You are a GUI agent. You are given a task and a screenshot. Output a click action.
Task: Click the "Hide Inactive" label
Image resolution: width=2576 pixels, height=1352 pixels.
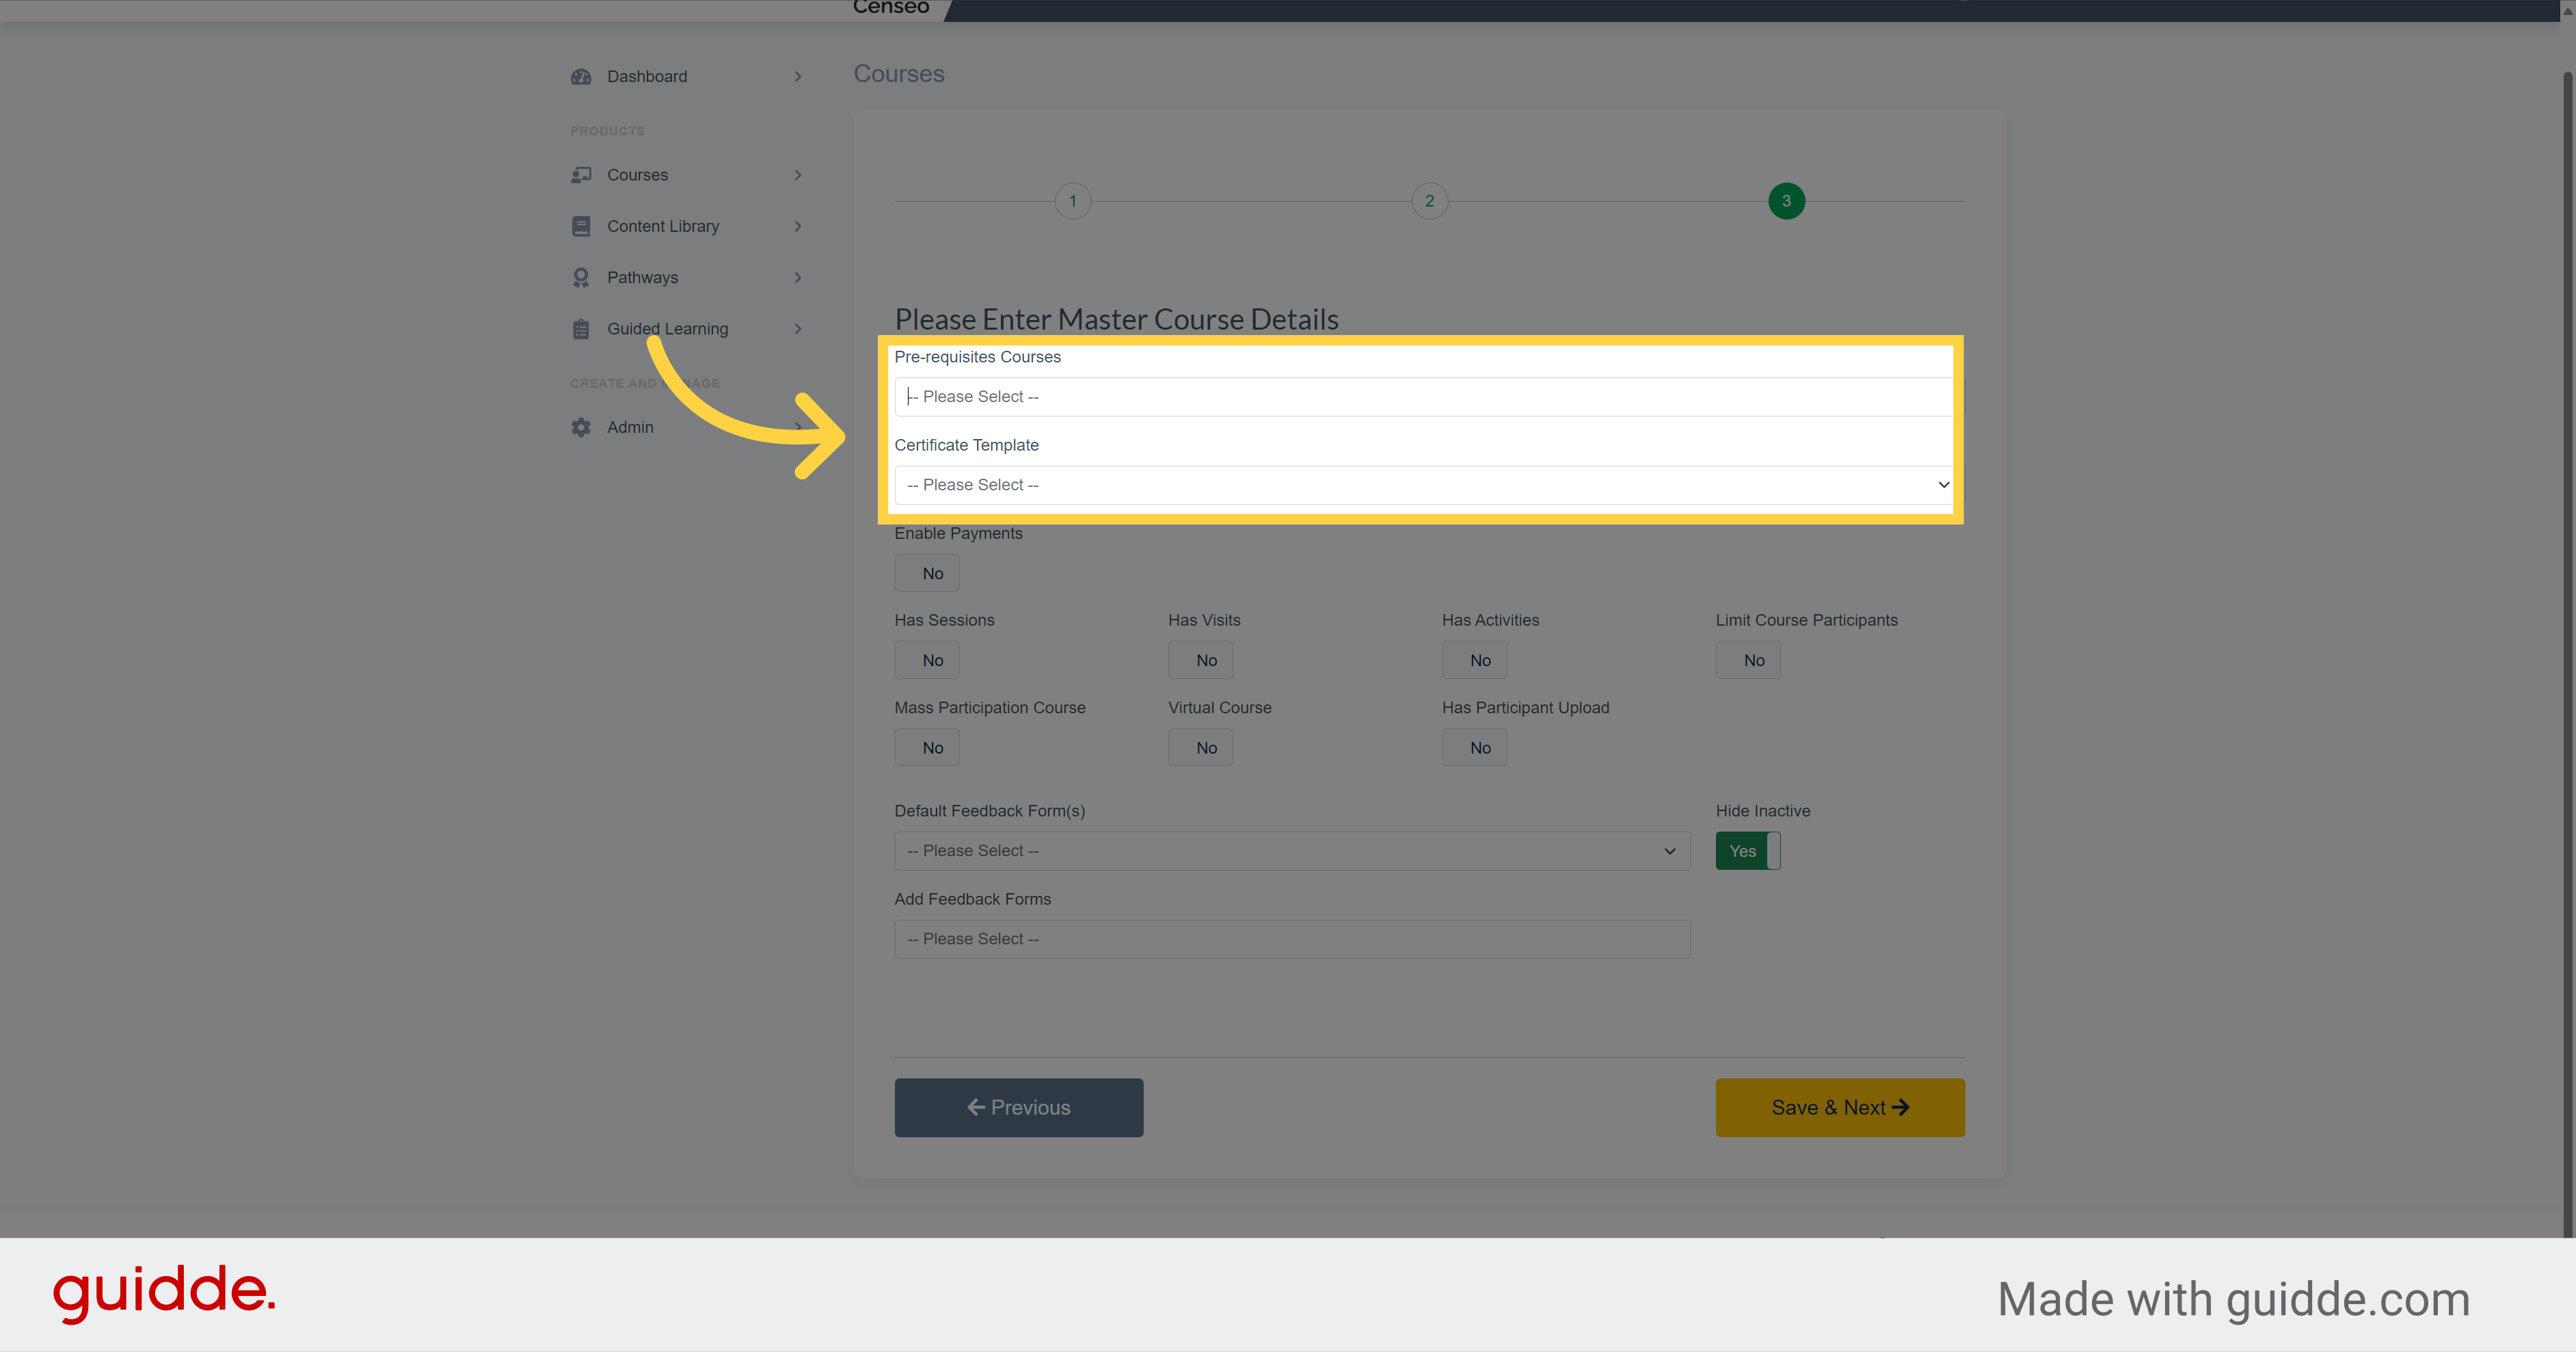1762,811
